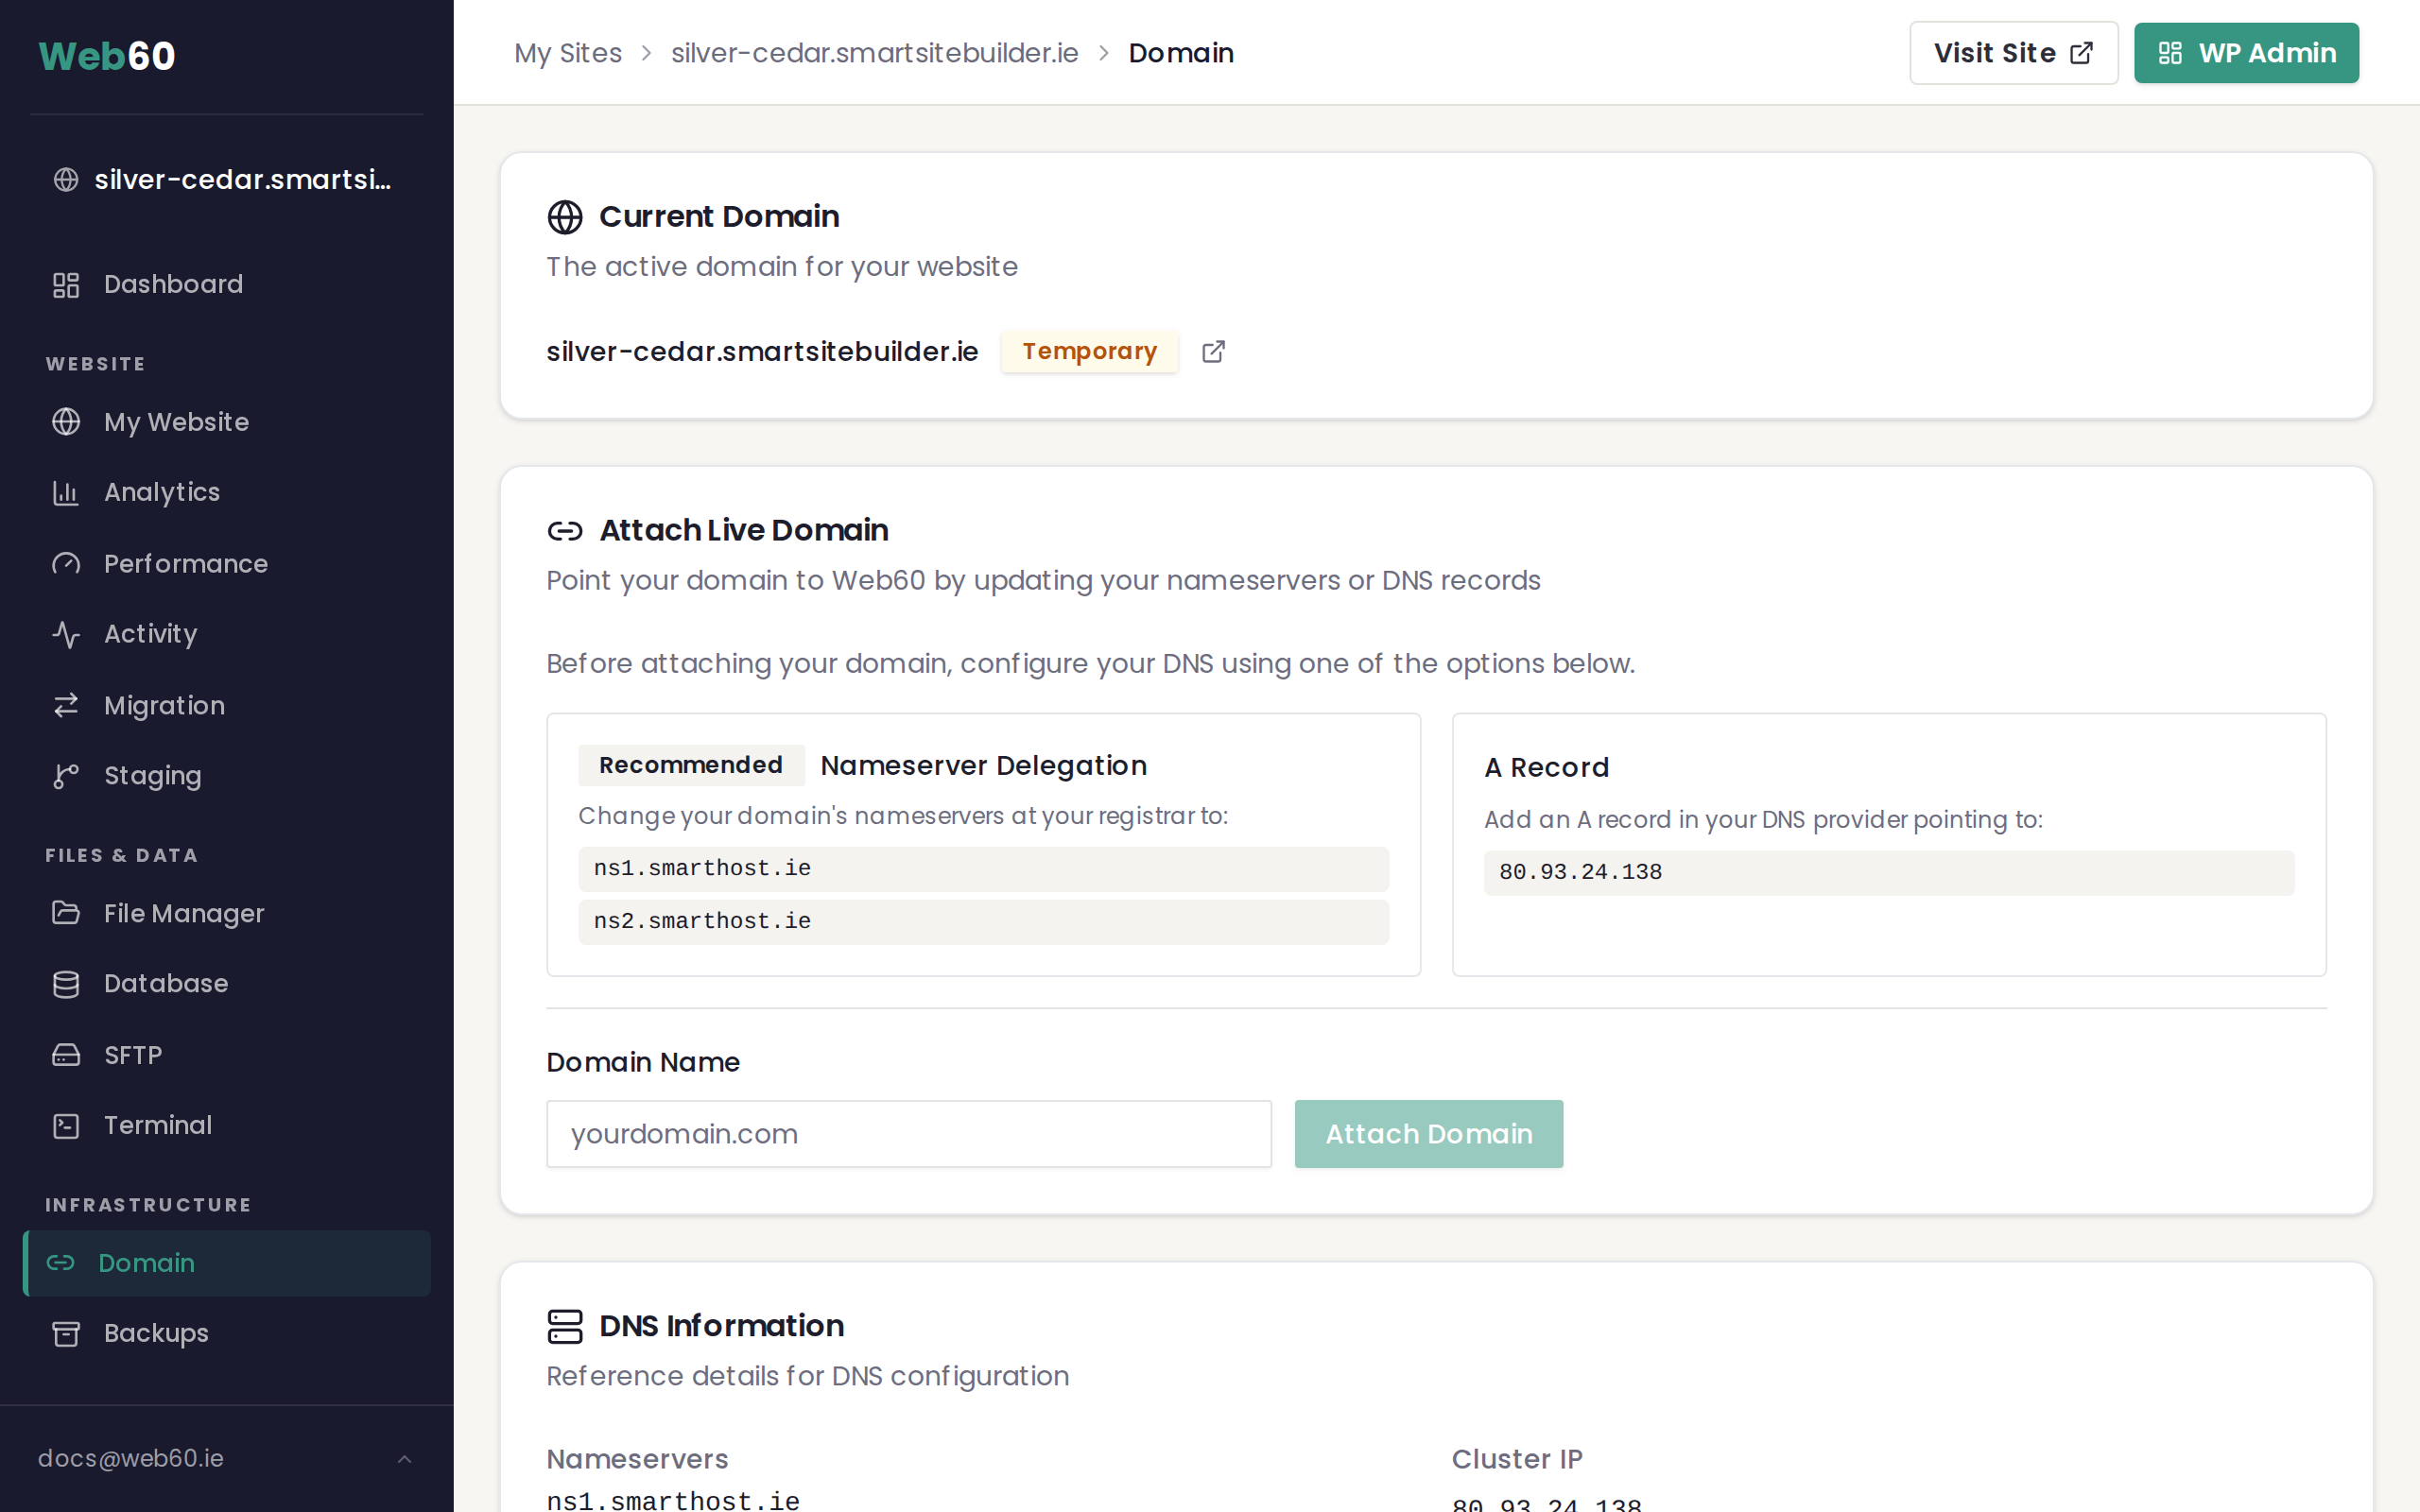Open the Database section
Screen dimensions: 2420x1512
coord(165,983)
